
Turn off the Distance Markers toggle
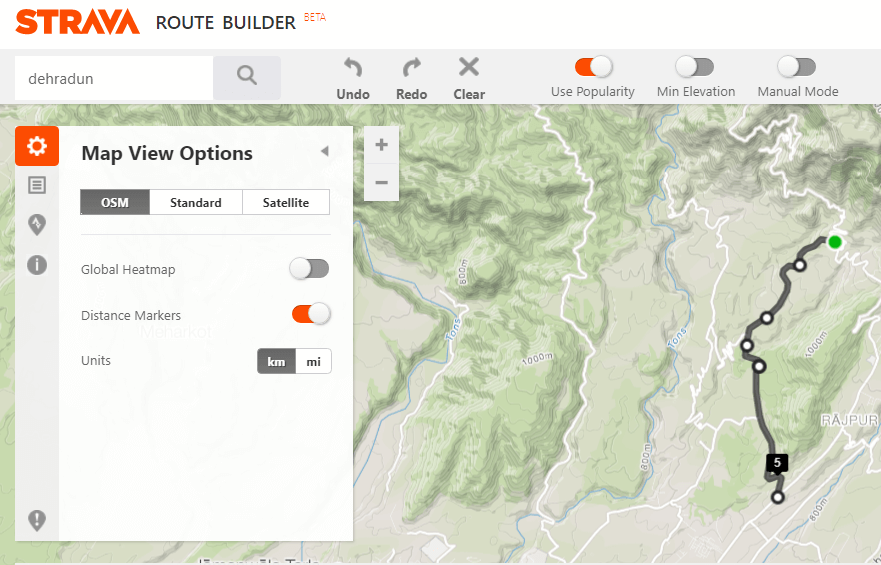click(x=311, y=314)
